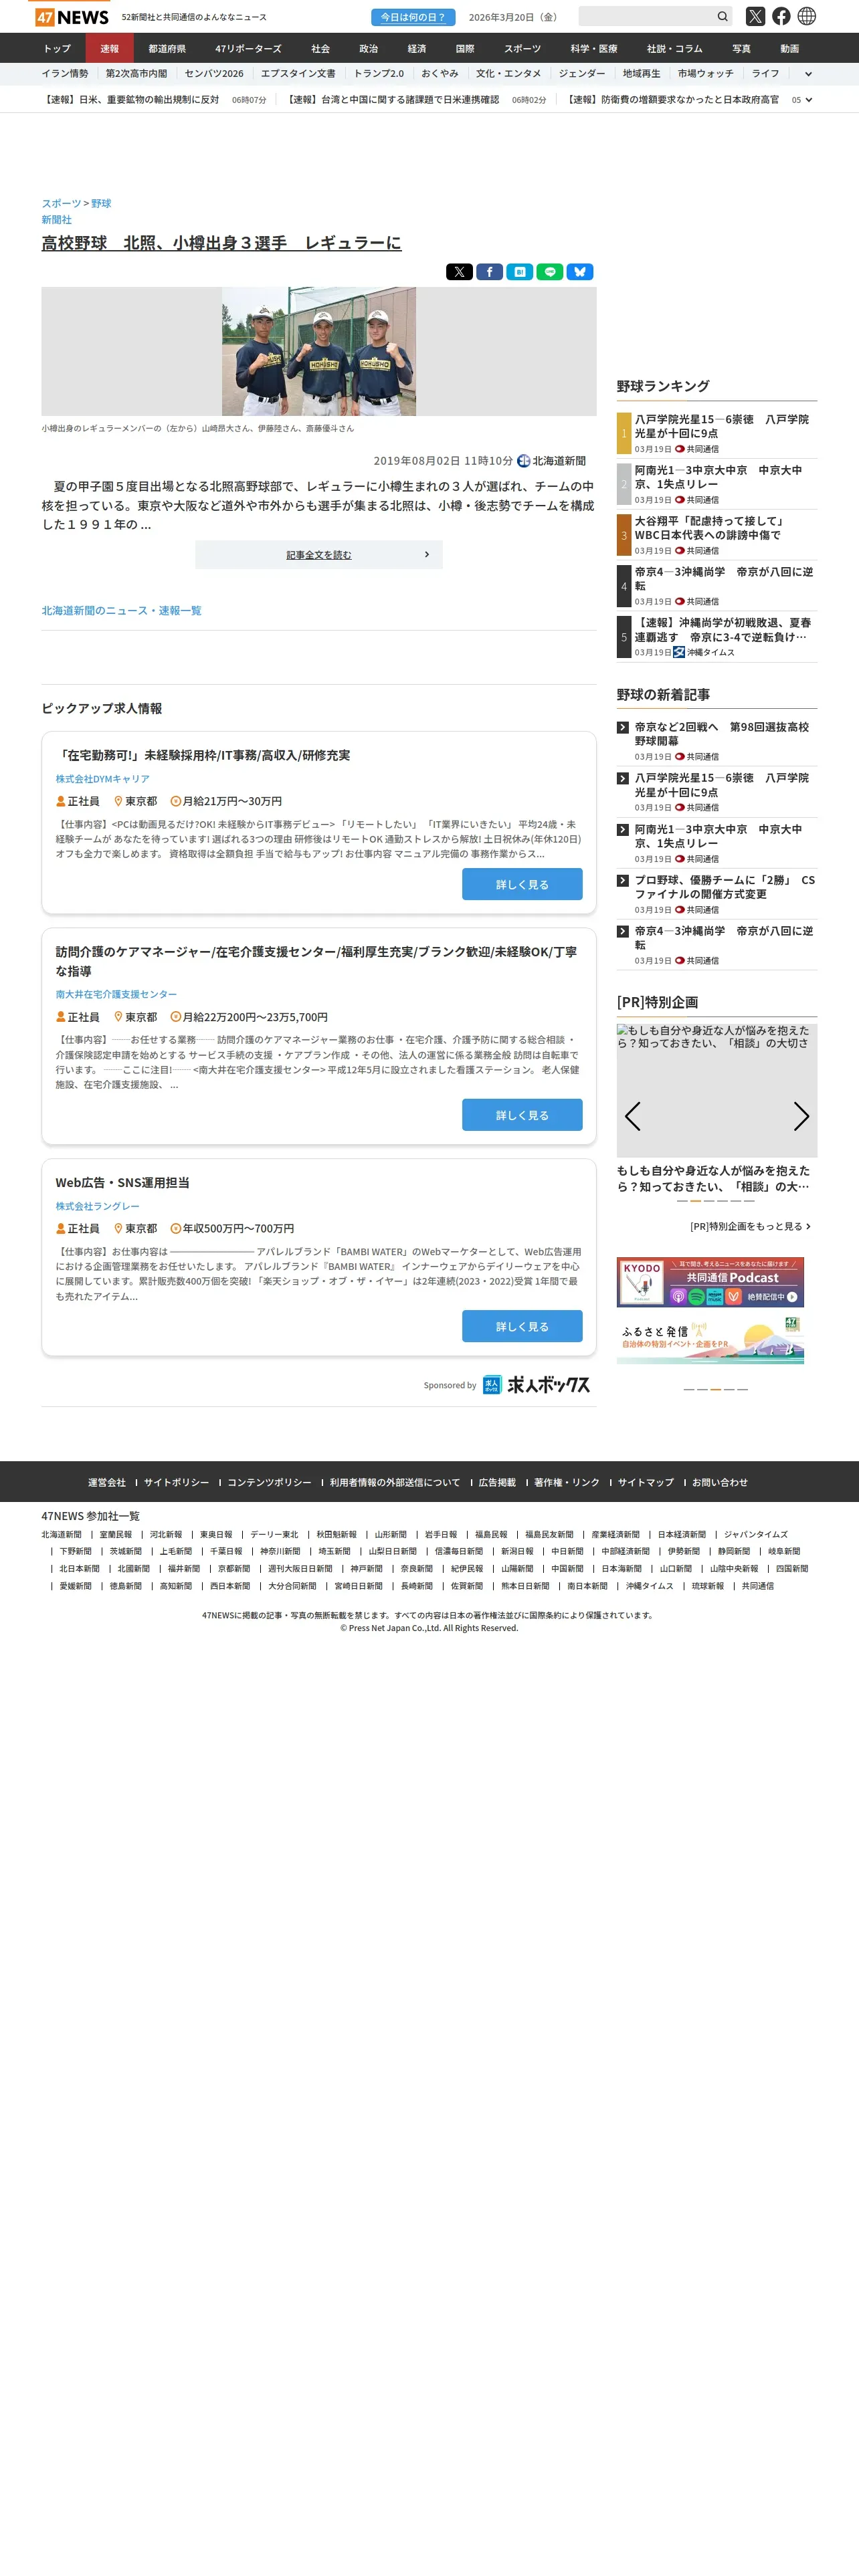Open 沖縄タイムス in member list
859x2576 pixels.
[x=650, y=1586]
